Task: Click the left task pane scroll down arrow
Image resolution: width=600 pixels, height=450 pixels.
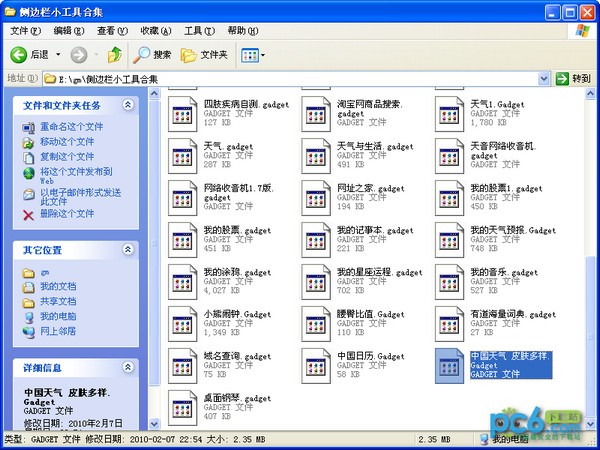Action: pyautogui.click(x=154, y=424)
